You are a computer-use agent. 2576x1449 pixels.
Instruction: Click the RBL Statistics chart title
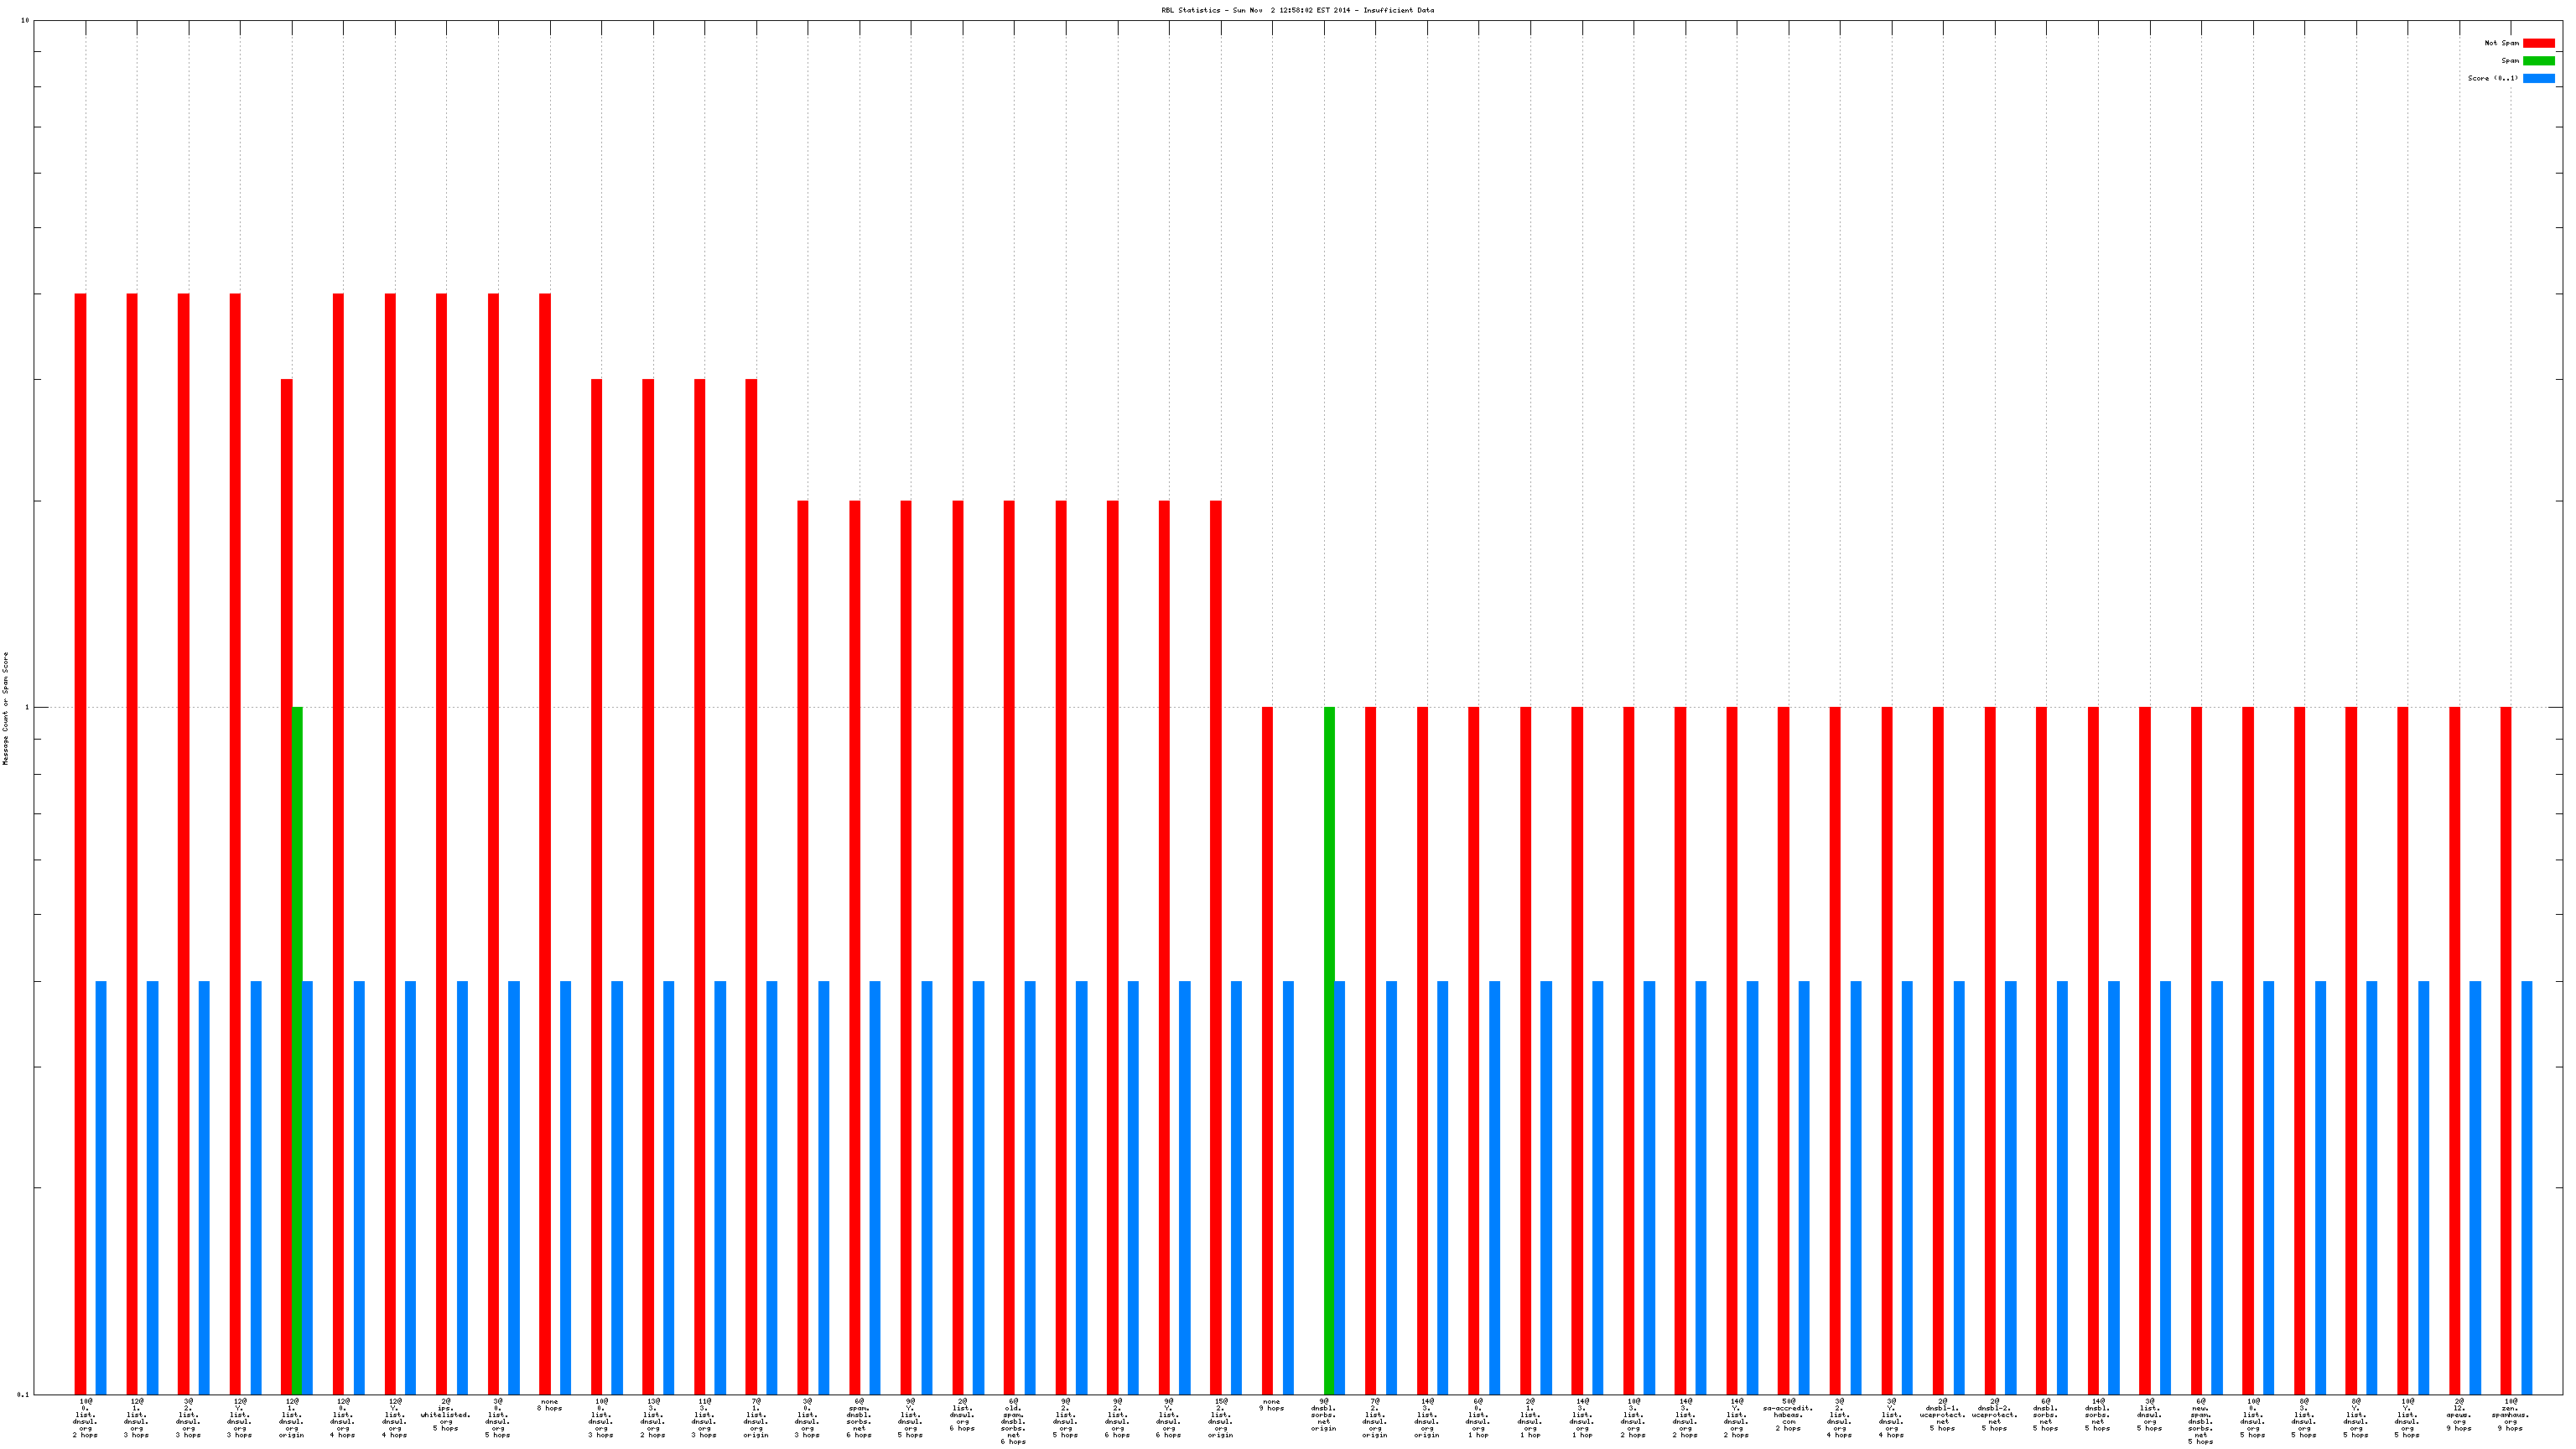pyautogui.click(x=1297, y=10)
